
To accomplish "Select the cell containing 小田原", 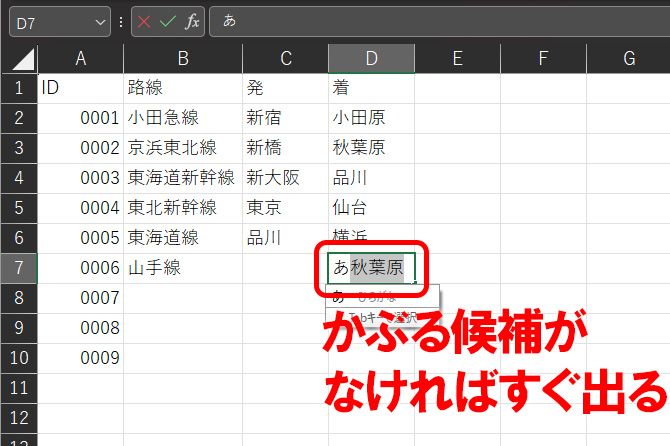I will pyautogui.click(x=371, y=118).
